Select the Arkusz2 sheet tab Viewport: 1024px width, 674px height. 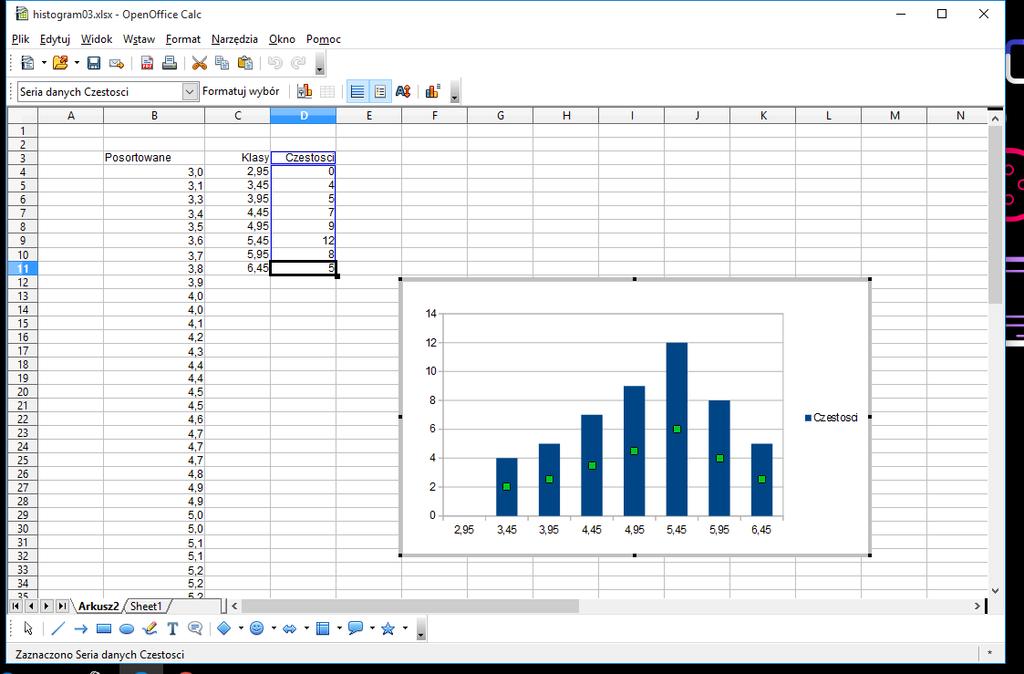point(99,606)
